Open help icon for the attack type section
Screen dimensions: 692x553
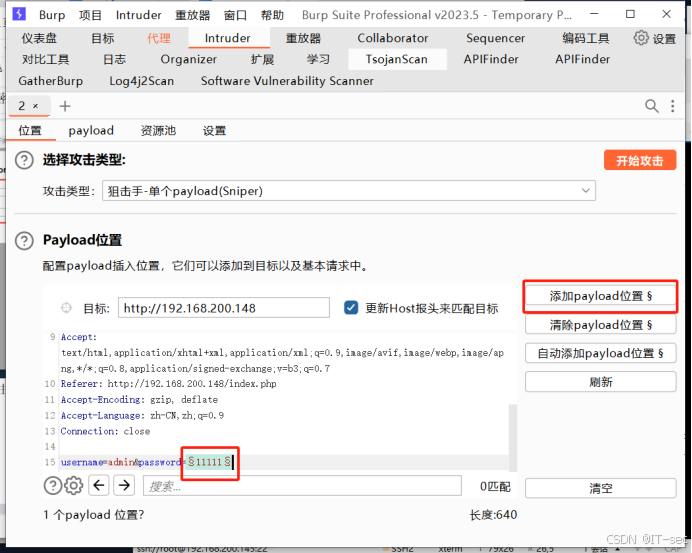pyautogui.click(x=24, y=160)
